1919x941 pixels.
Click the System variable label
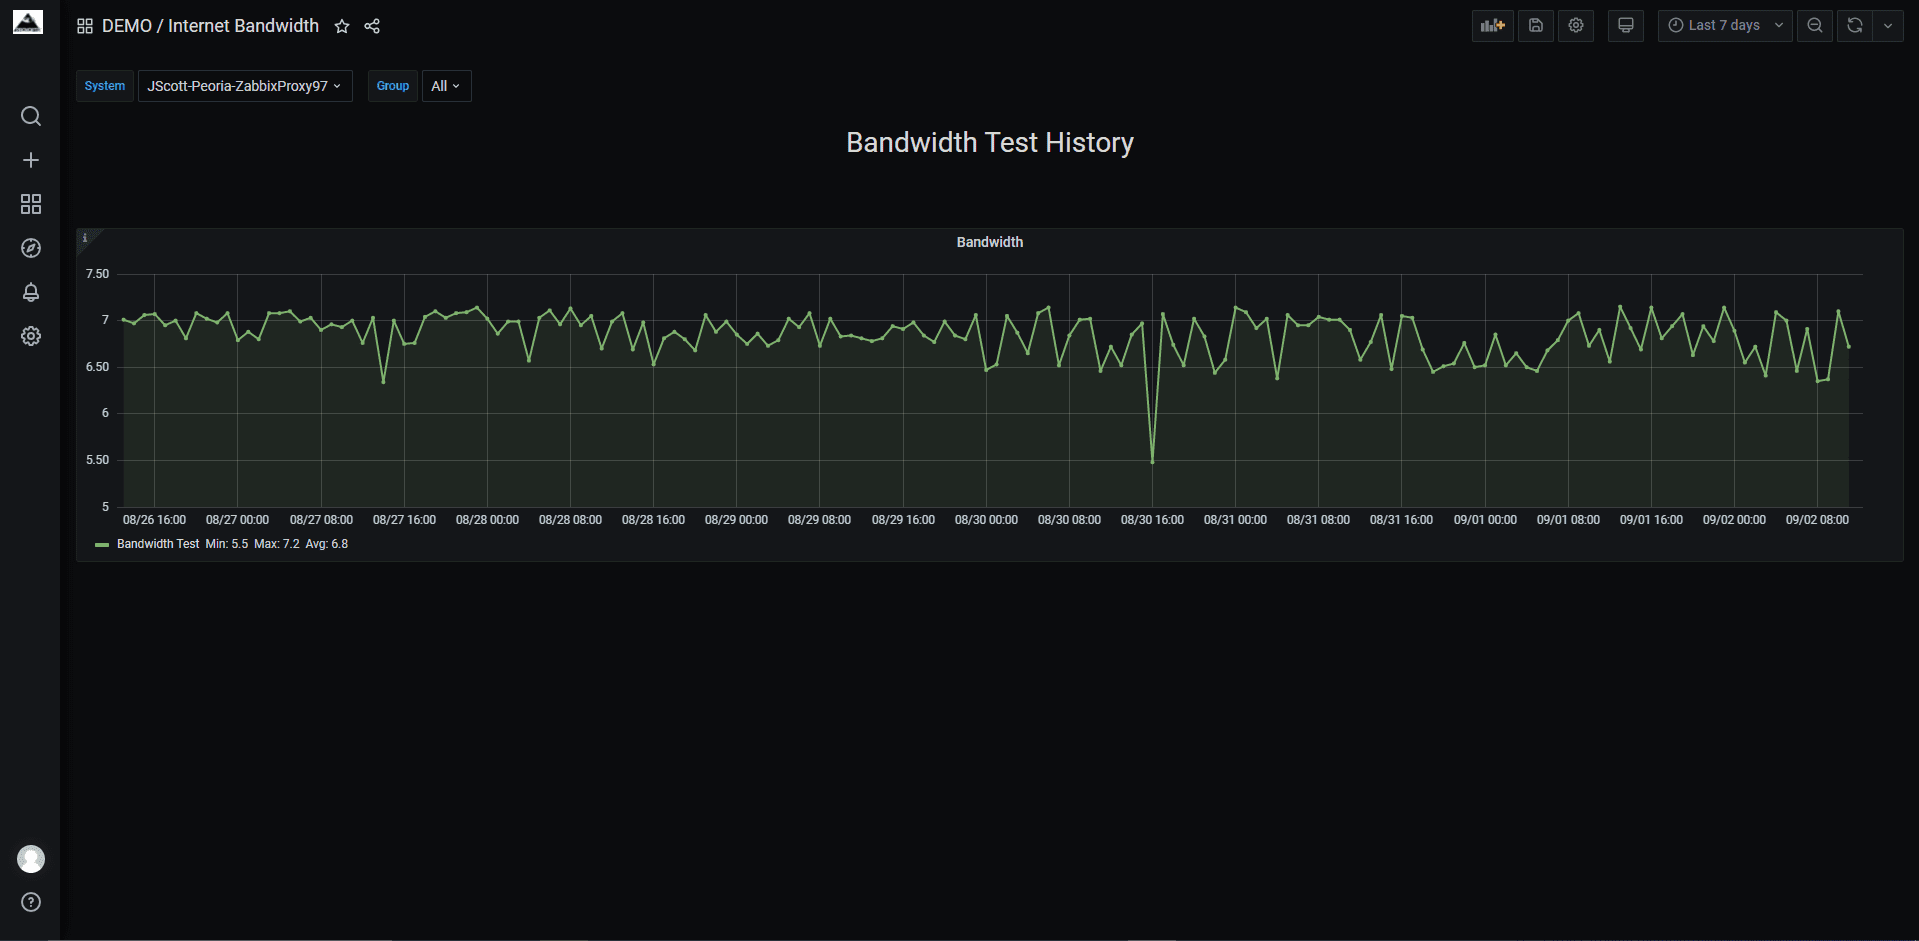click(x=105, y=86)
